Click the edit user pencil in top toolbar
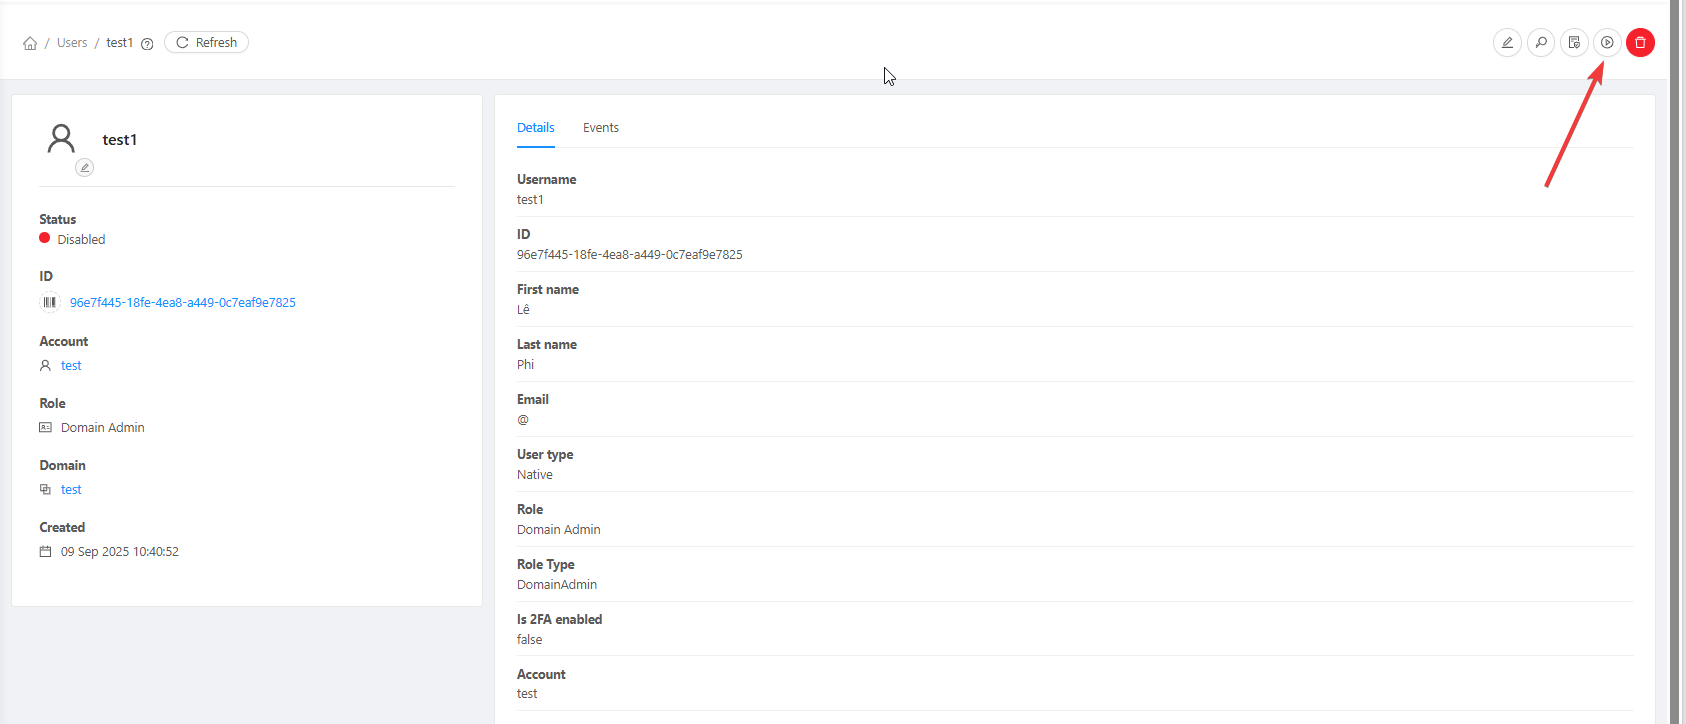Screen dimensions: 1686x724 coord(1507,43)
